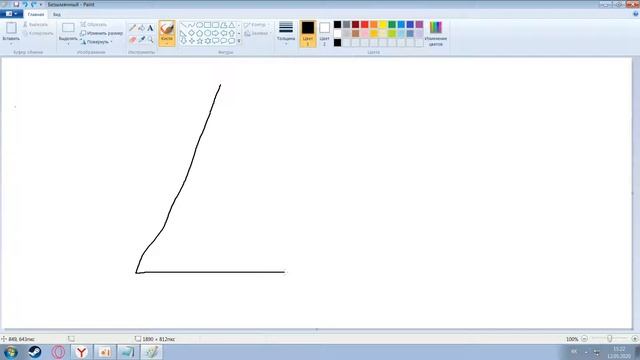The image size is (640, 360).
Task: Pick the Cloud callout shape
Action: [x=231, y=41]
